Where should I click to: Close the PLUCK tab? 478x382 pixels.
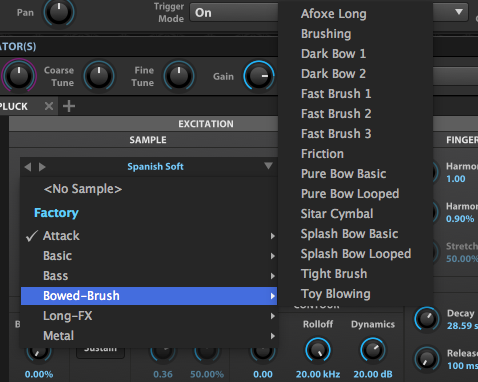coord(49,106)
